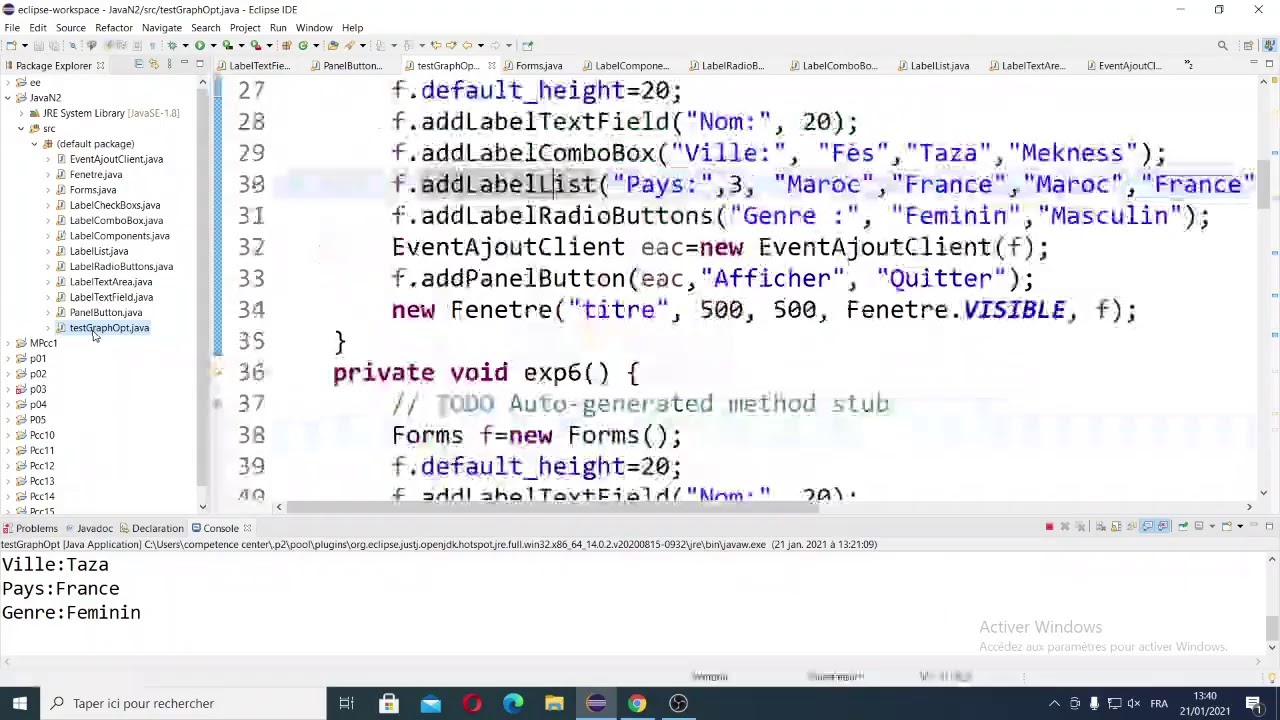Click the Coverage run toolbar icon

point(227,45)
